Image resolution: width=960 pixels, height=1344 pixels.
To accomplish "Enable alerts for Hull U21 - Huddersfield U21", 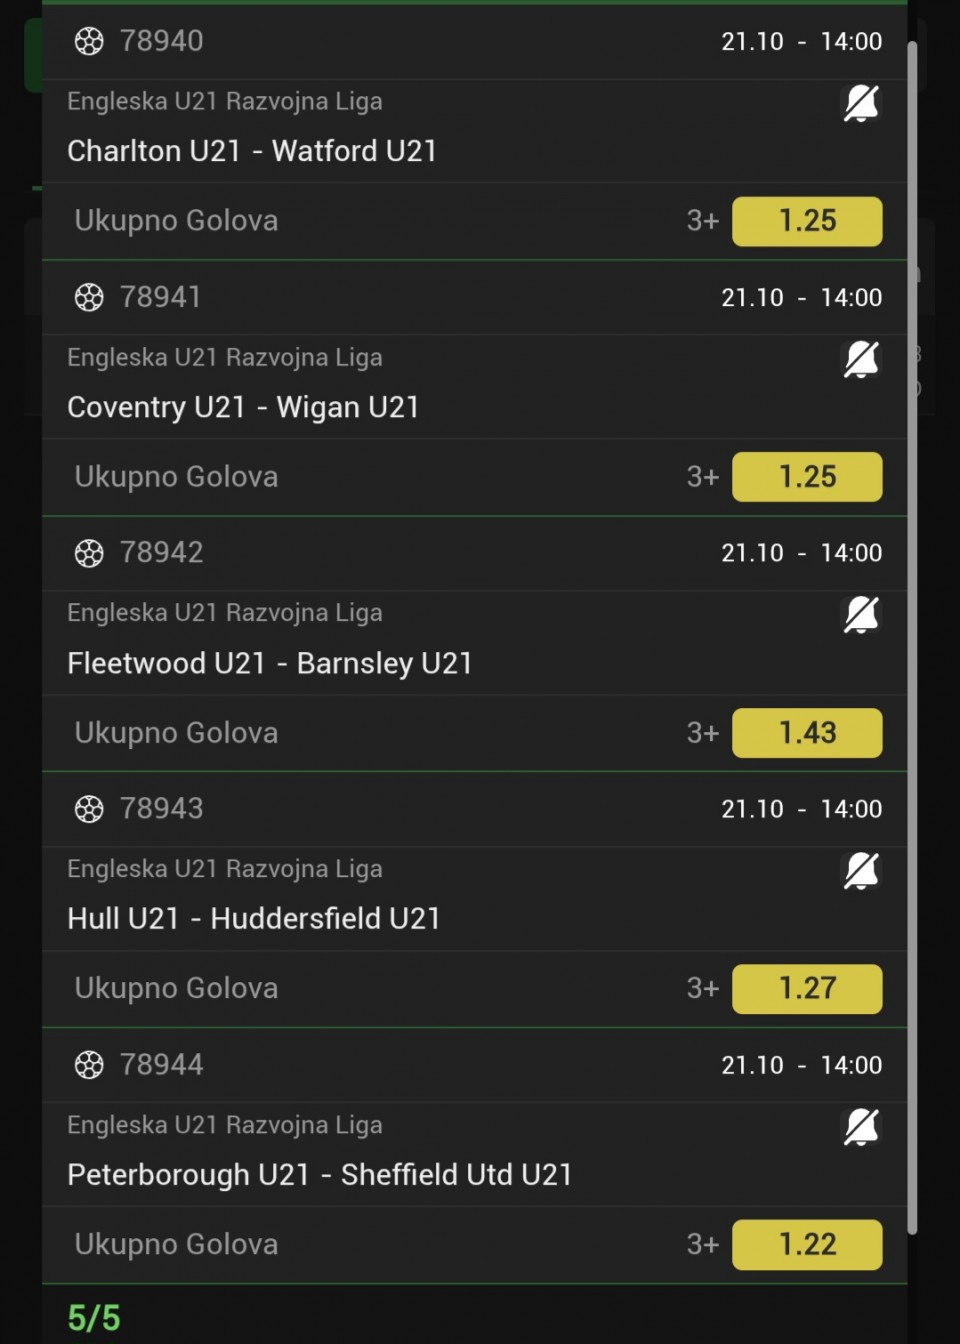I will point(861,871).
